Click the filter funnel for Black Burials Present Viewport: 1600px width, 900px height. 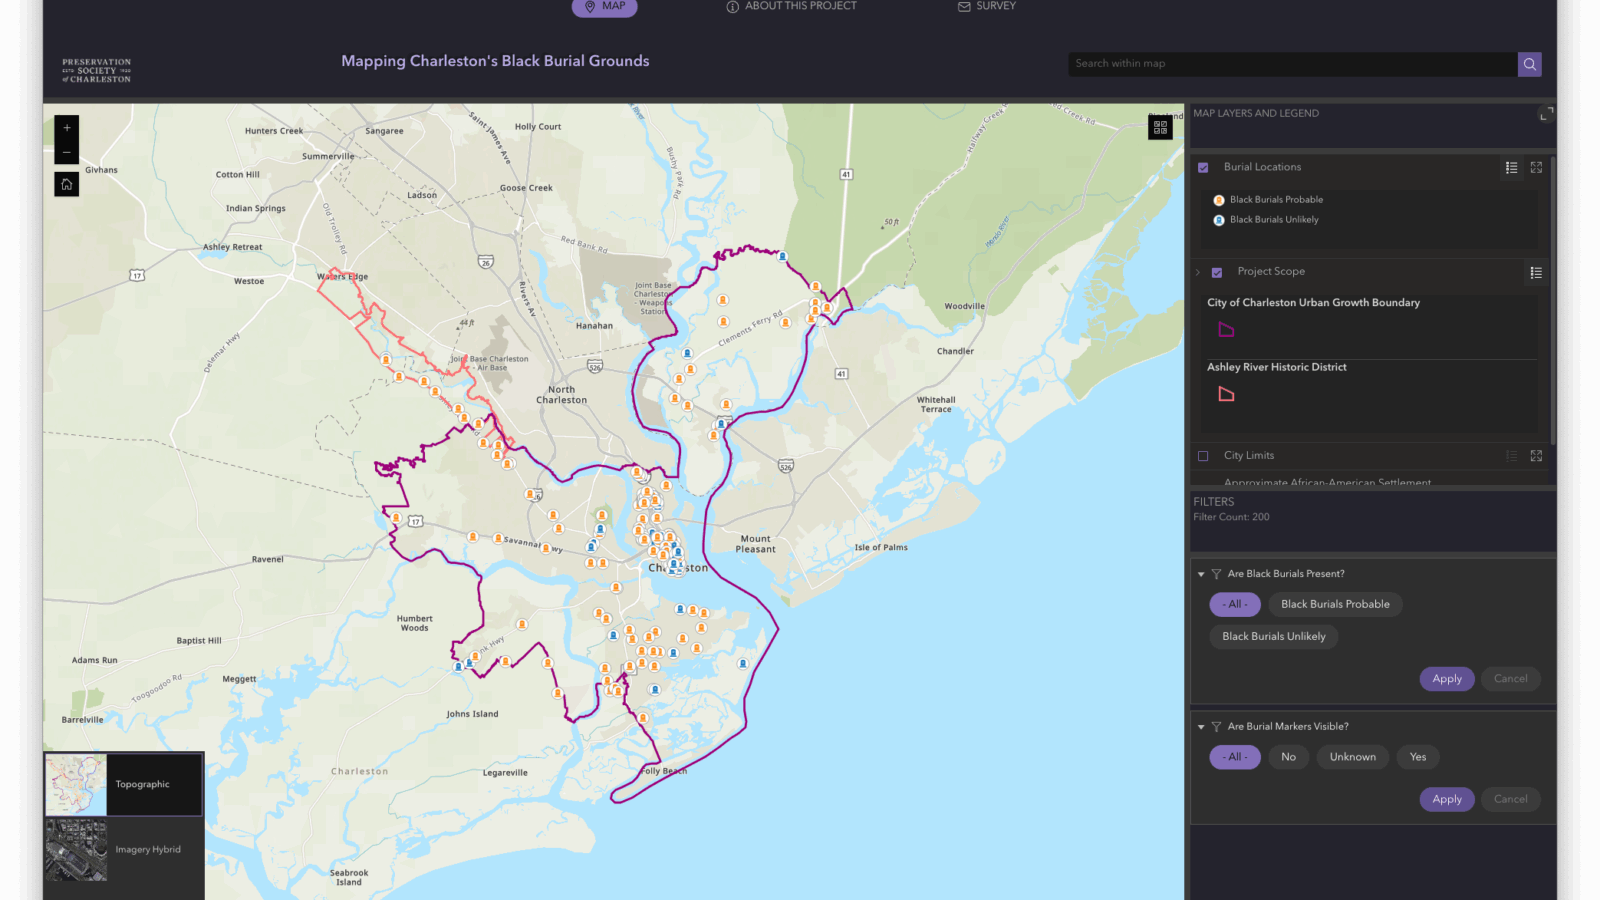[x=1216, y=574]
